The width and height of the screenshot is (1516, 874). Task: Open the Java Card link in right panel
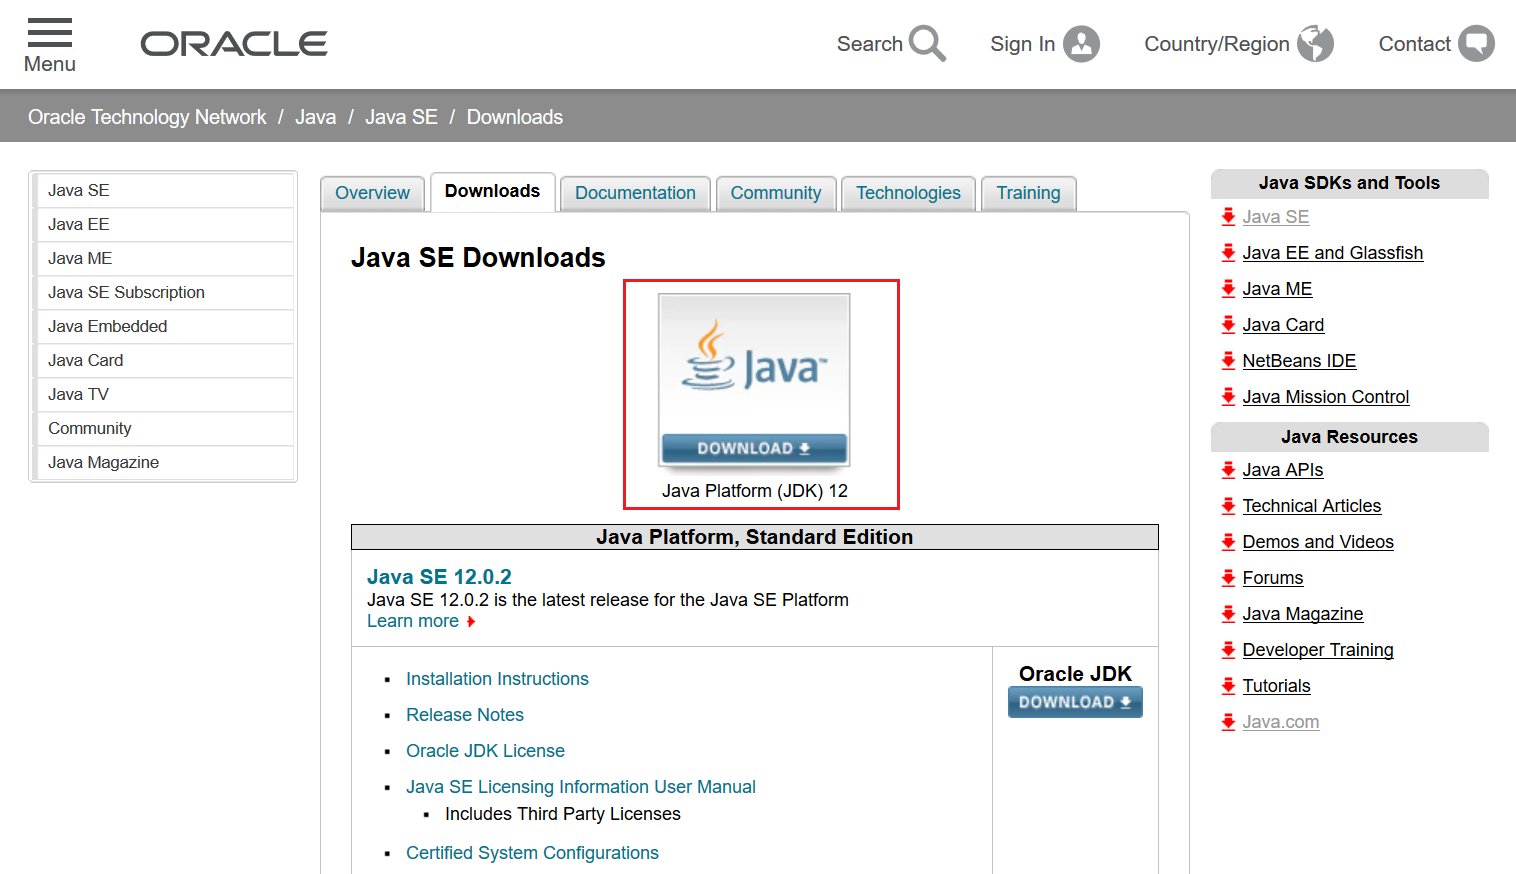(x=1283, y=325)
